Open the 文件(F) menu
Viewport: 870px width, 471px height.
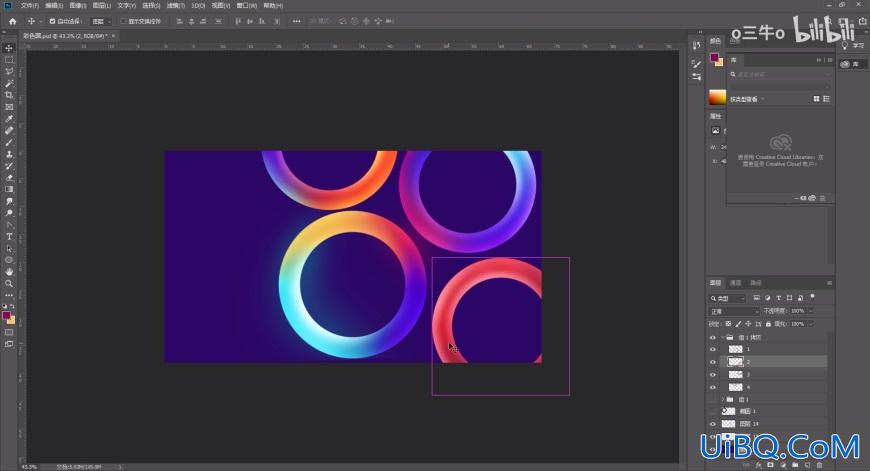(30, 6)
